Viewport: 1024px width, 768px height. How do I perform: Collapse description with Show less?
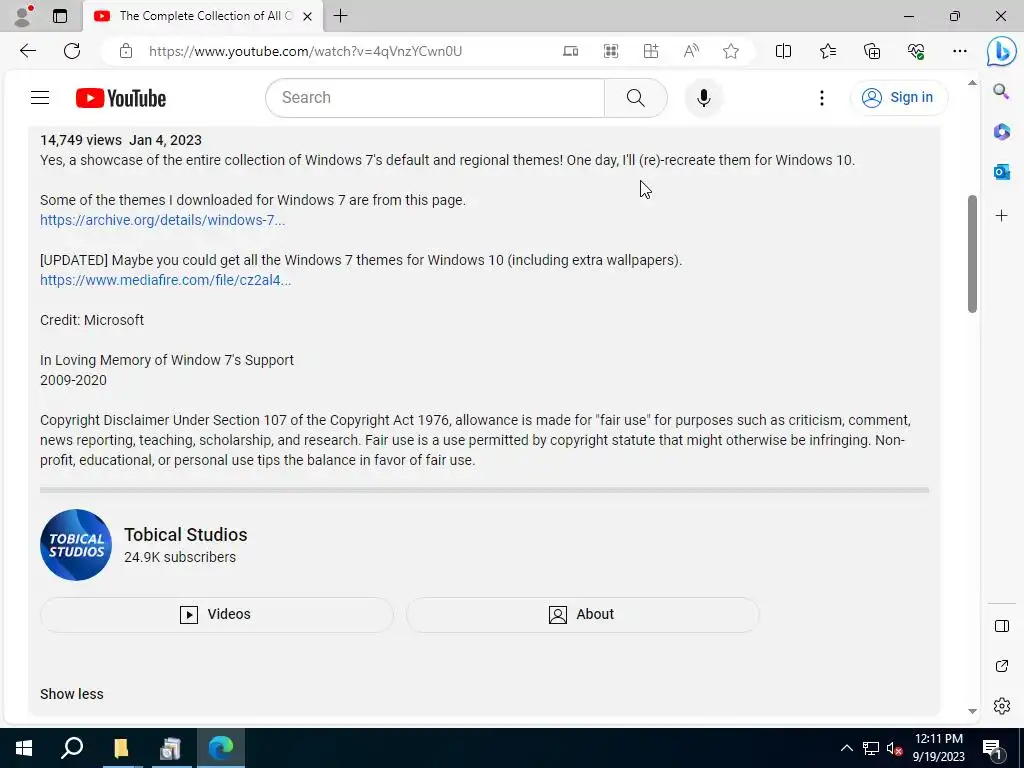coord(72,694)
